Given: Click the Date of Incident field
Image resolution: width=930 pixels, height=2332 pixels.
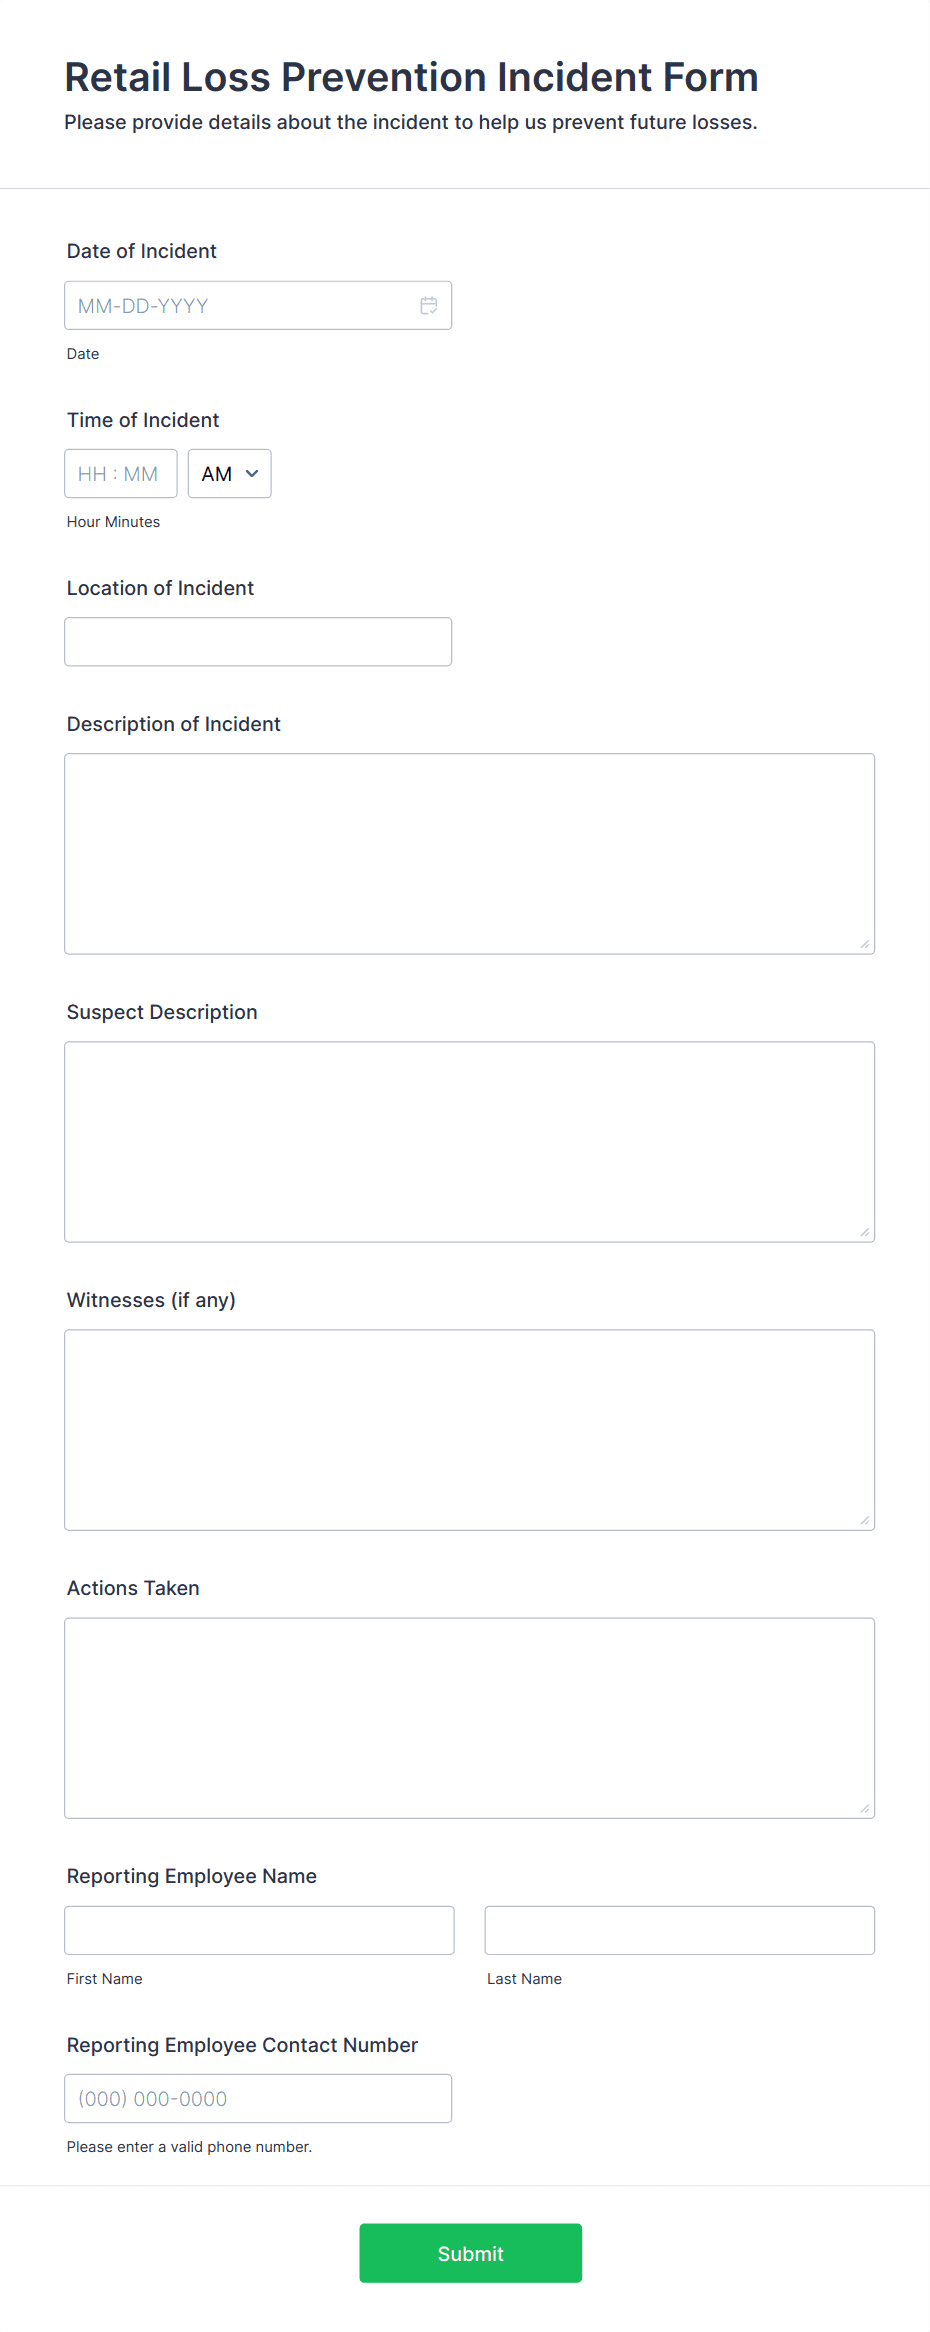Looking at the screenshot, I should click(x=258, y=306).
